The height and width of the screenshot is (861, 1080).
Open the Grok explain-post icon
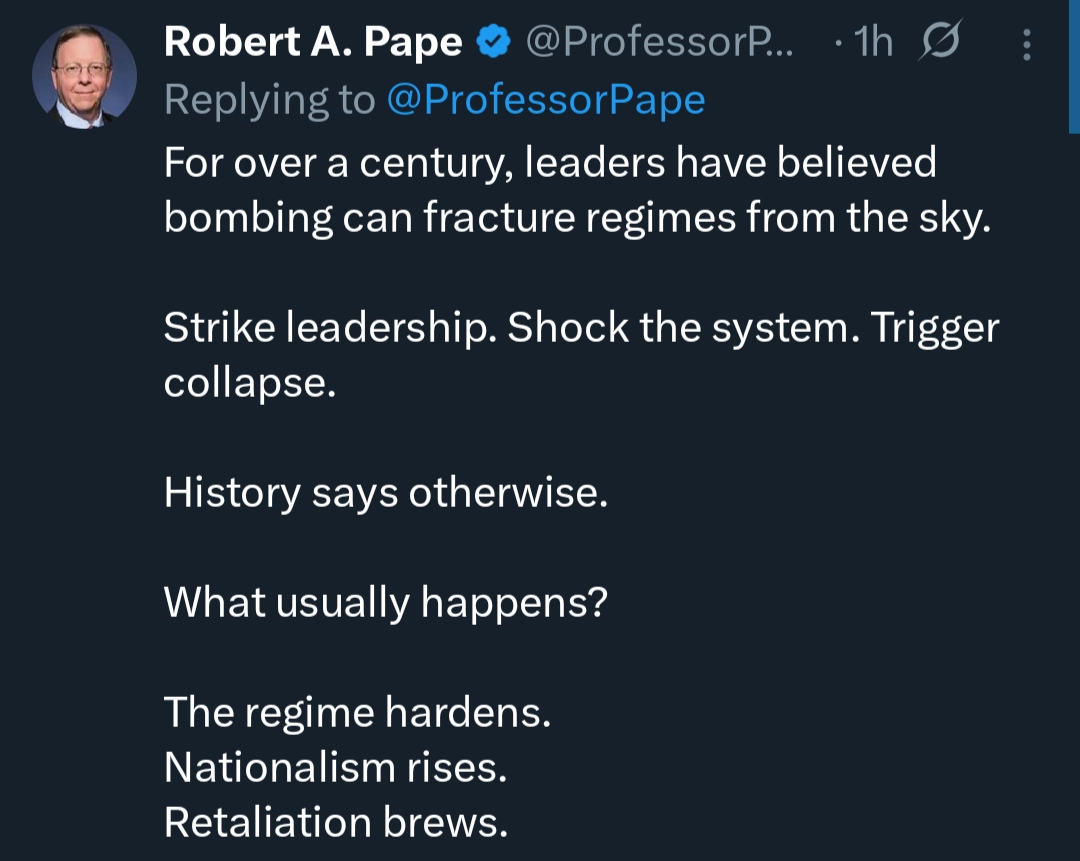click(936, 43)
